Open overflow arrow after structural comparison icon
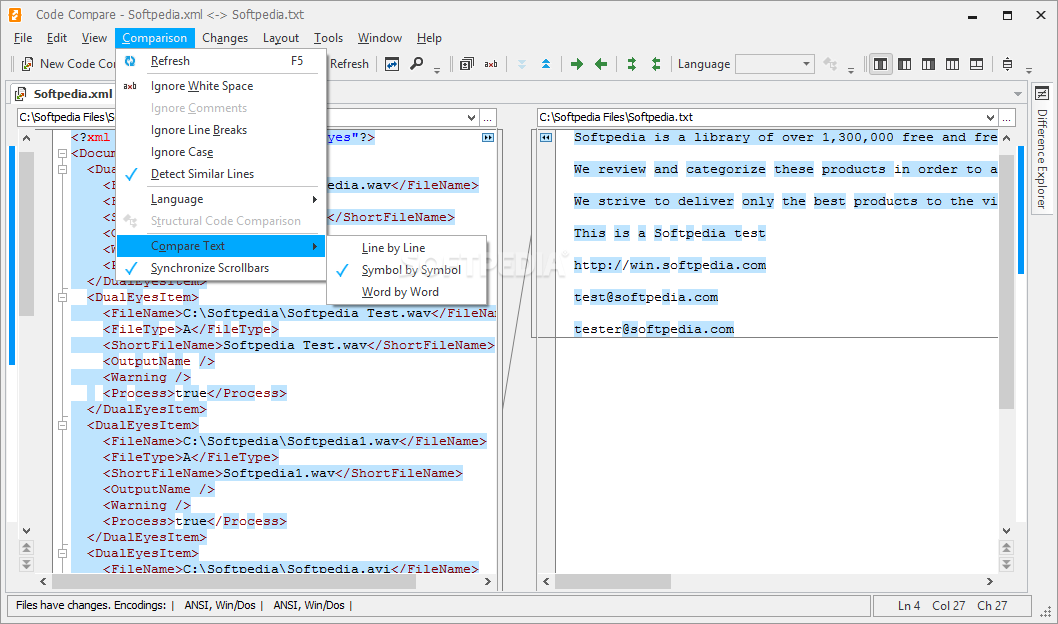Image resolution: width=1058 pixels, height=624 pixels. click(851, 69)
